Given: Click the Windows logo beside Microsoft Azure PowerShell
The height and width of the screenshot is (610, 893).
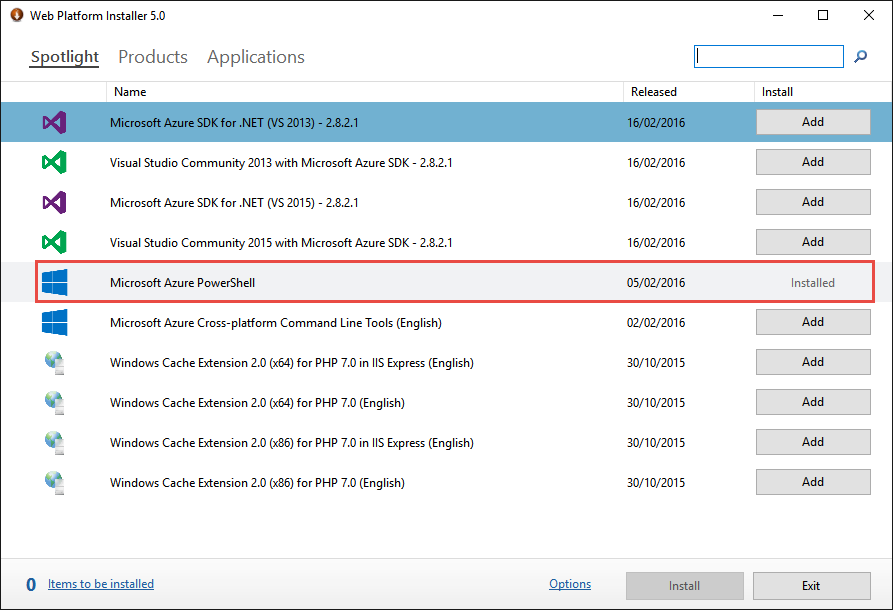Looking at the screenshot, I should click(55, 282).
